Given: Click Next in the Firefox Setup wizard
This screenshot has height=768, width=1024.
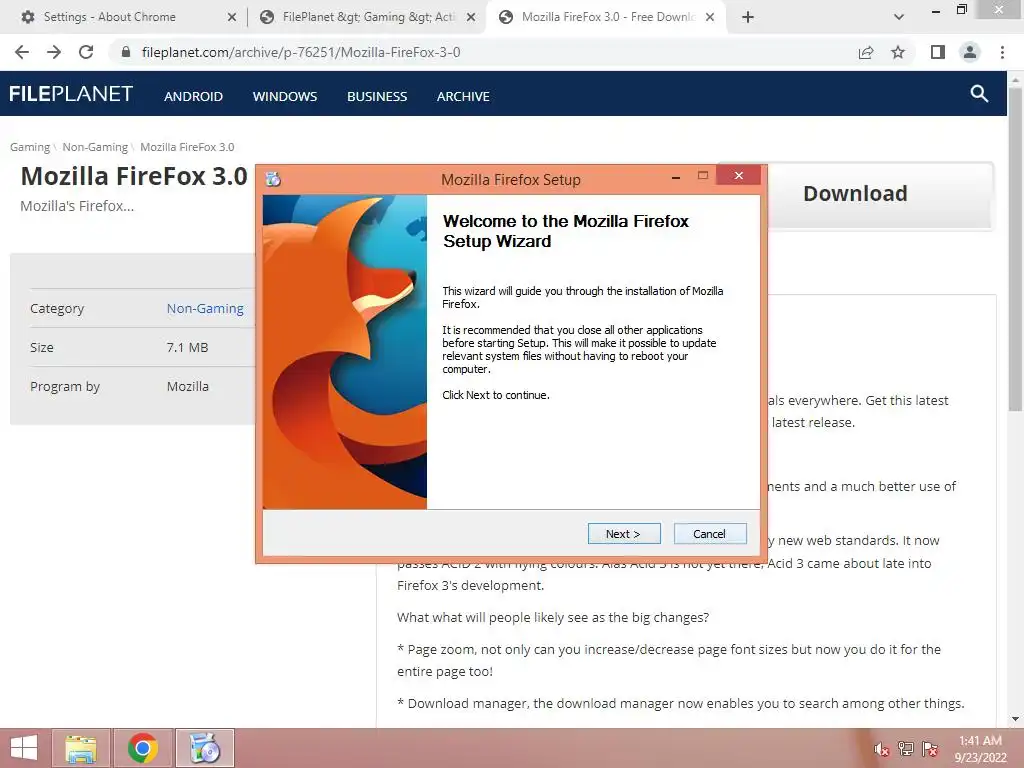Looking at the screenshot, I should (x=624, y=534).
